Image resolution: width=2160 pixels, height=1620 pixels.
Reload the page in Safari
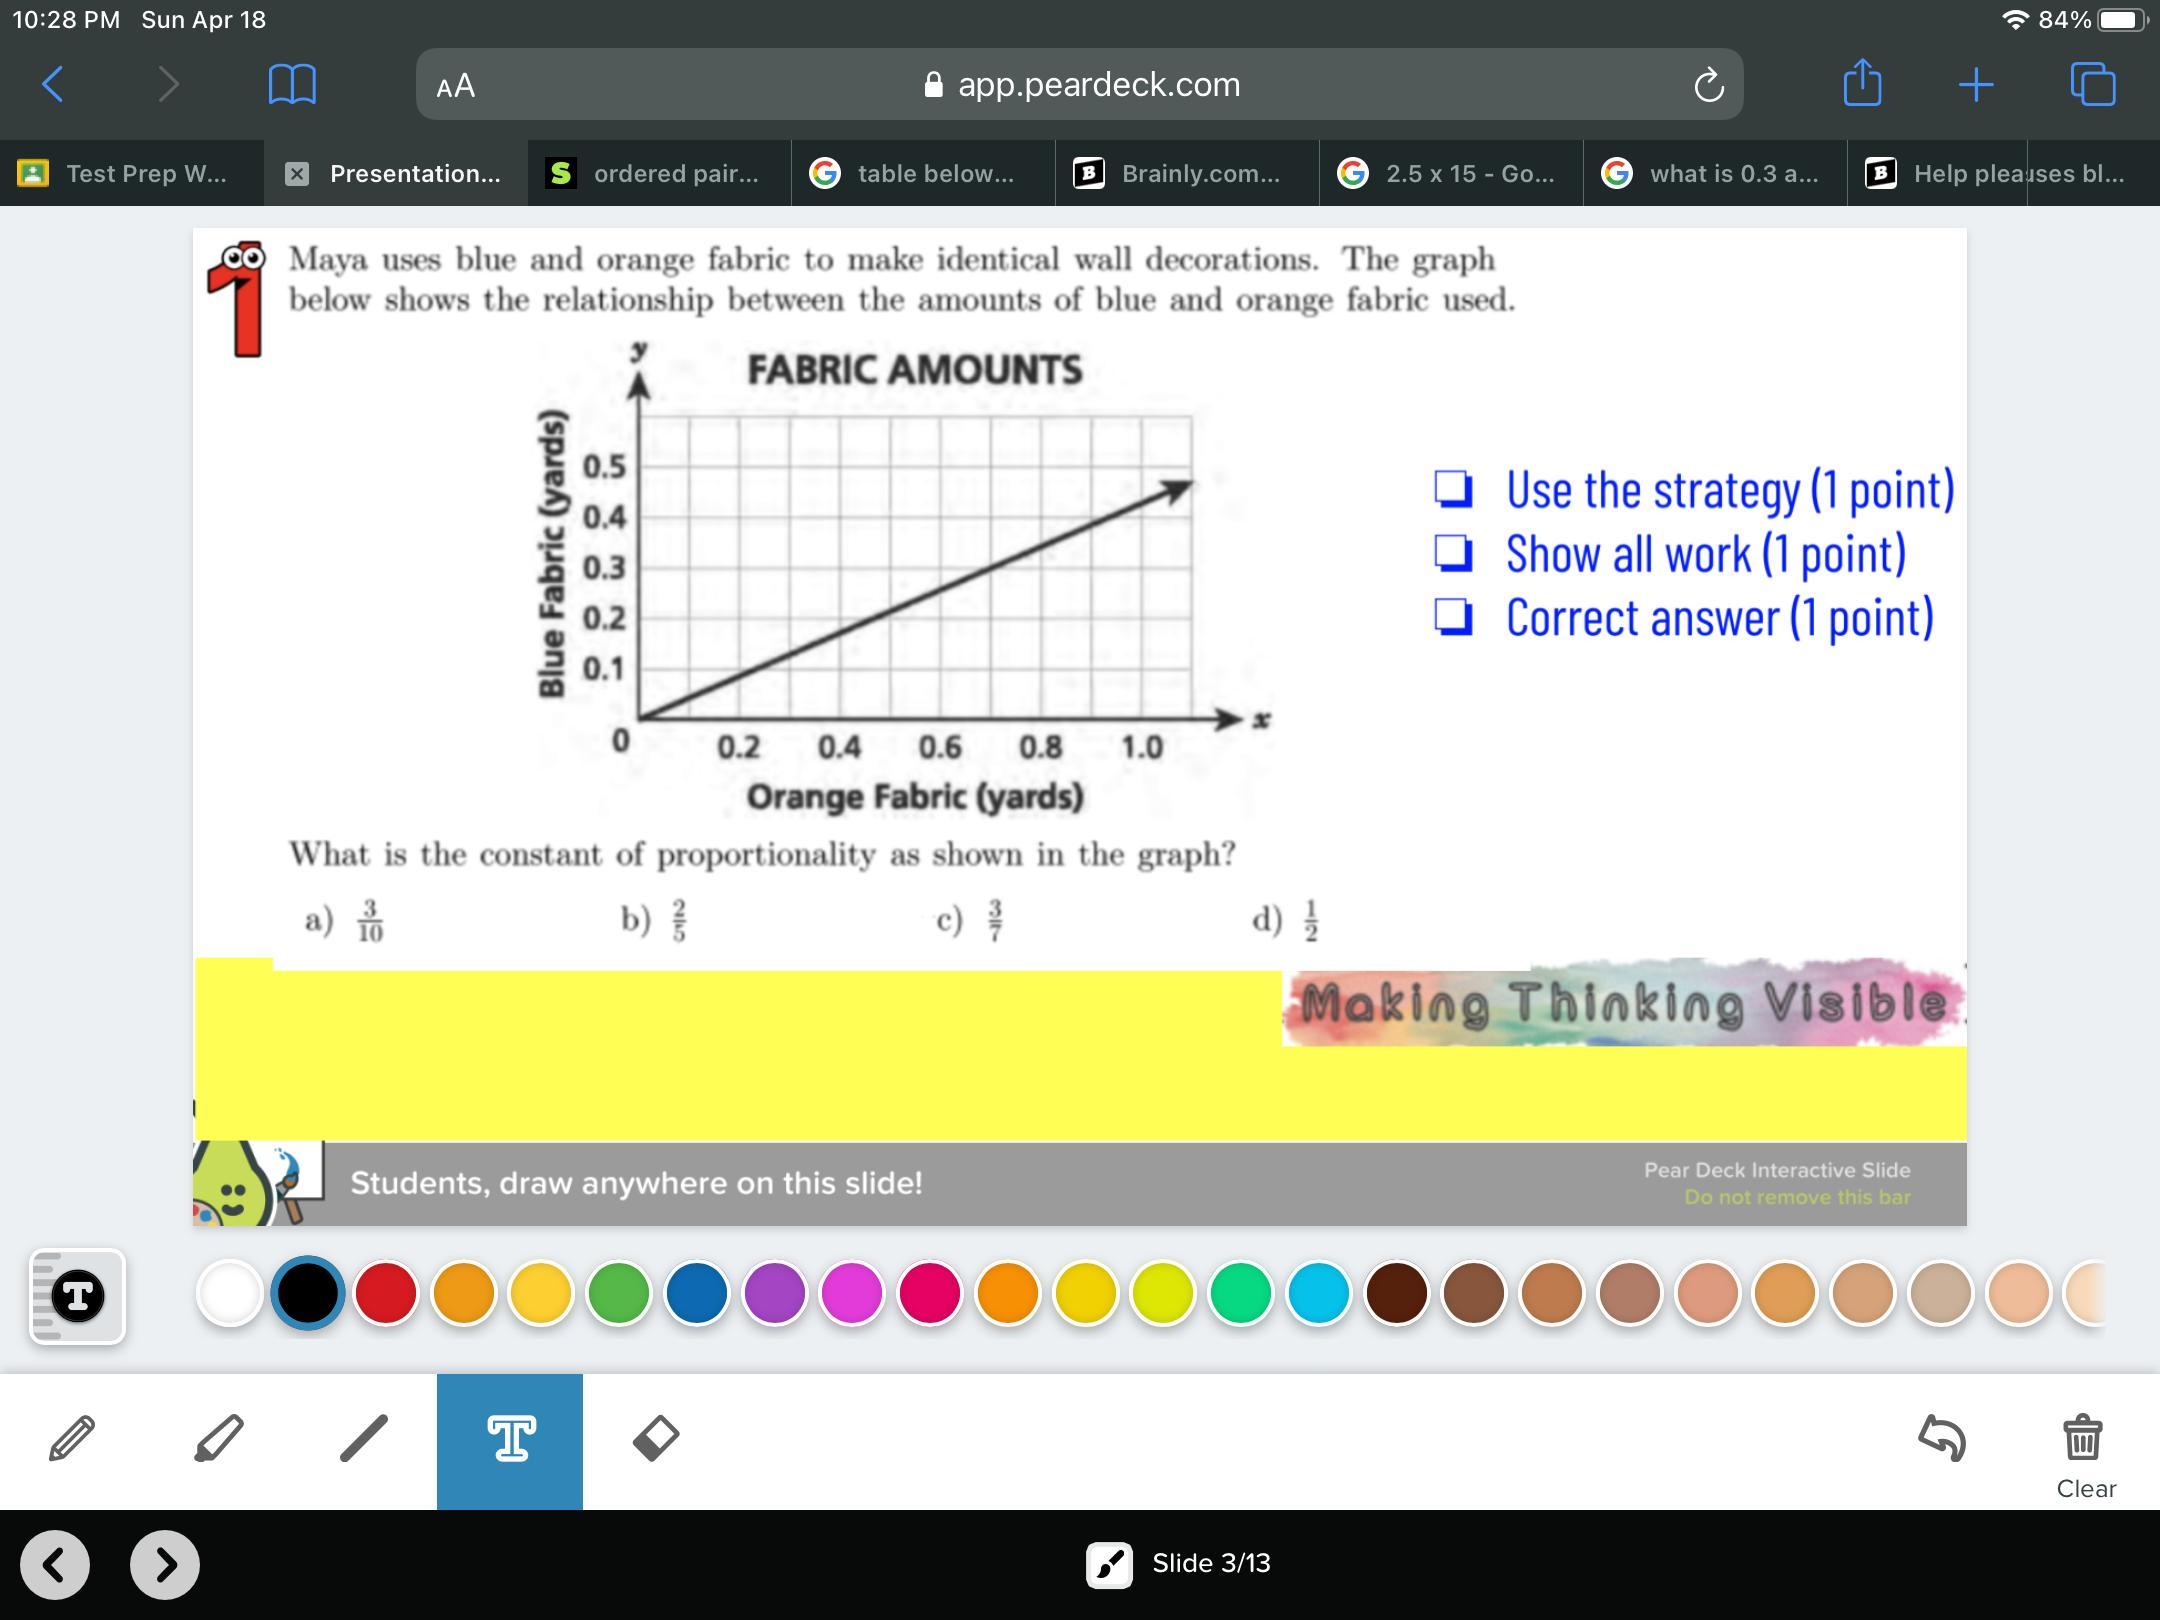point(1708,85)
